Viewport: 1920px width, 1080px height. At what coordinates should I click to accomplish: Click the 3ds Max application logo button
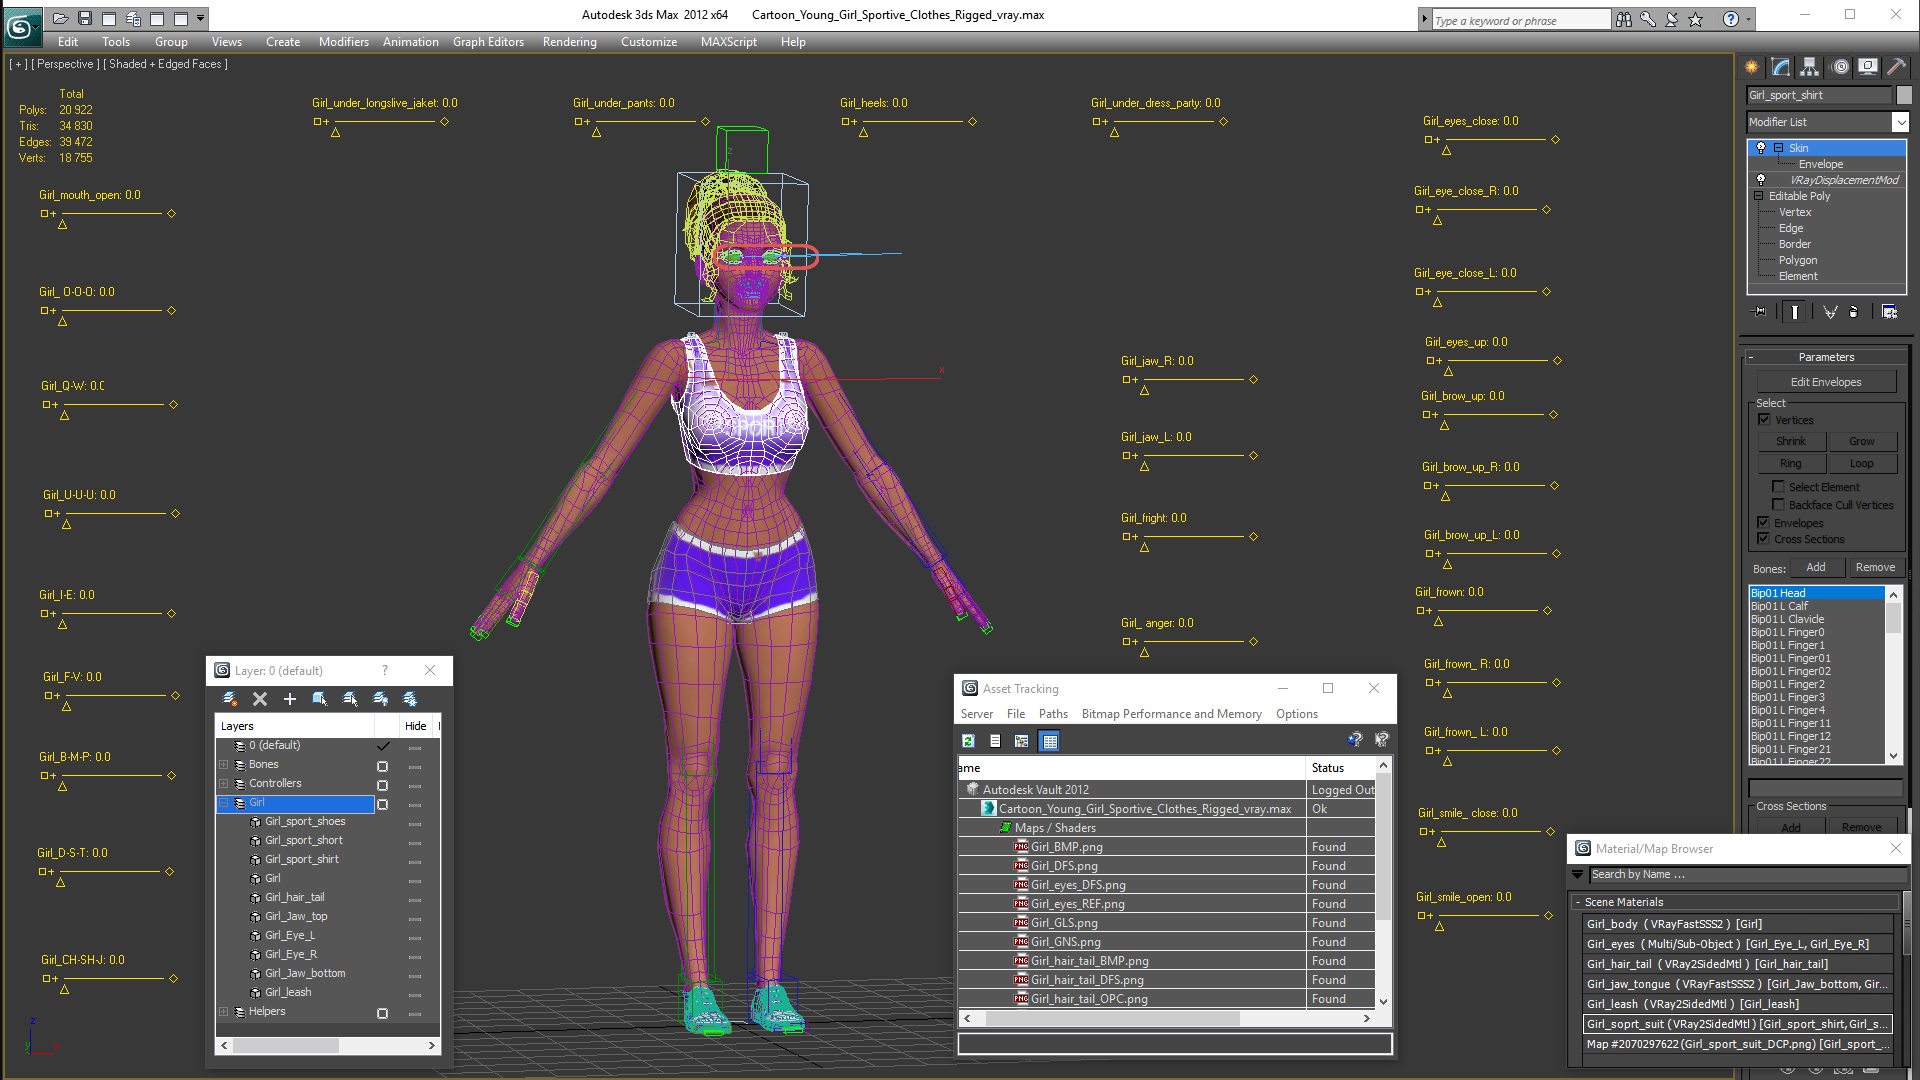21,26
